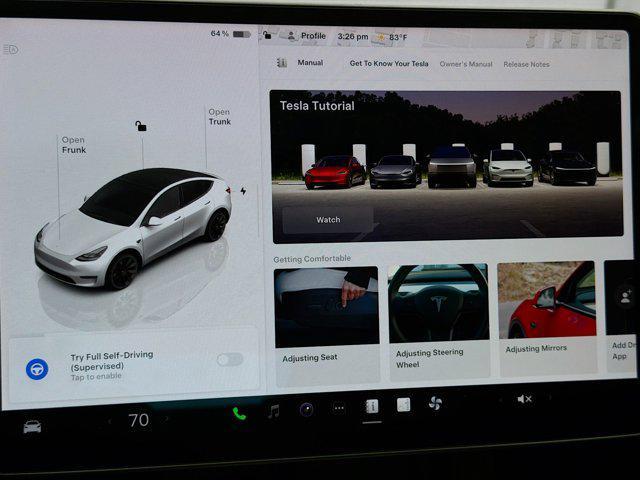Decrease volume with the left chevron
640x480 pixels.
pyautogui.click(x=500, y=400)
